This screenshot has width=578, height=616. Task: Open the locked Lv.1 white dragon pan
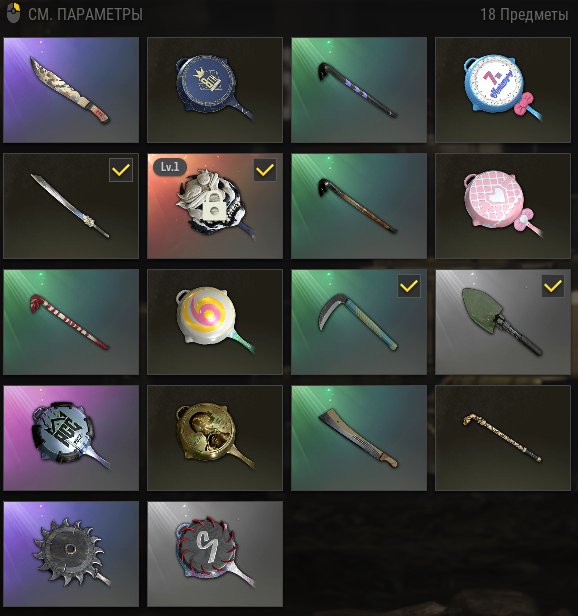click(x=215, y=206)
